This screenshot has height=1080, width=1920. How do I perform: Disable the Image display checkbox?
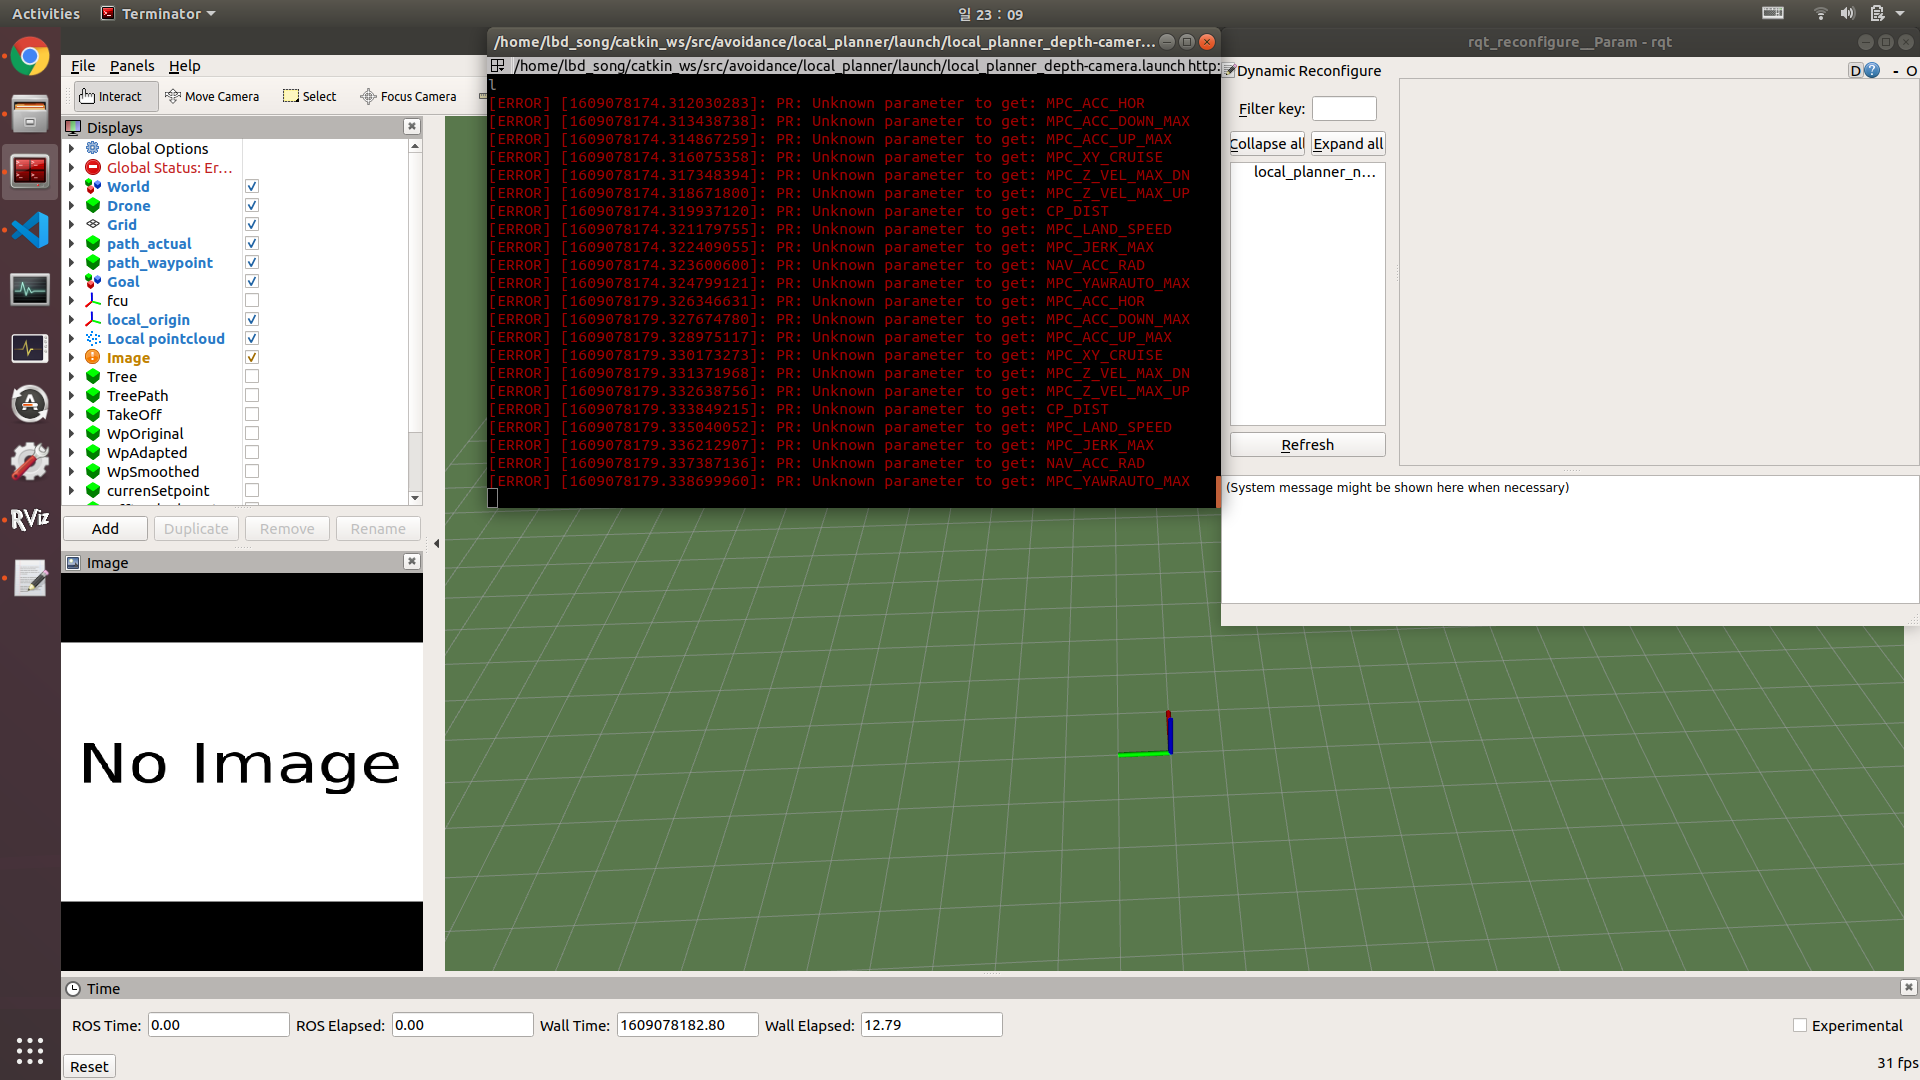coord(251,356)
